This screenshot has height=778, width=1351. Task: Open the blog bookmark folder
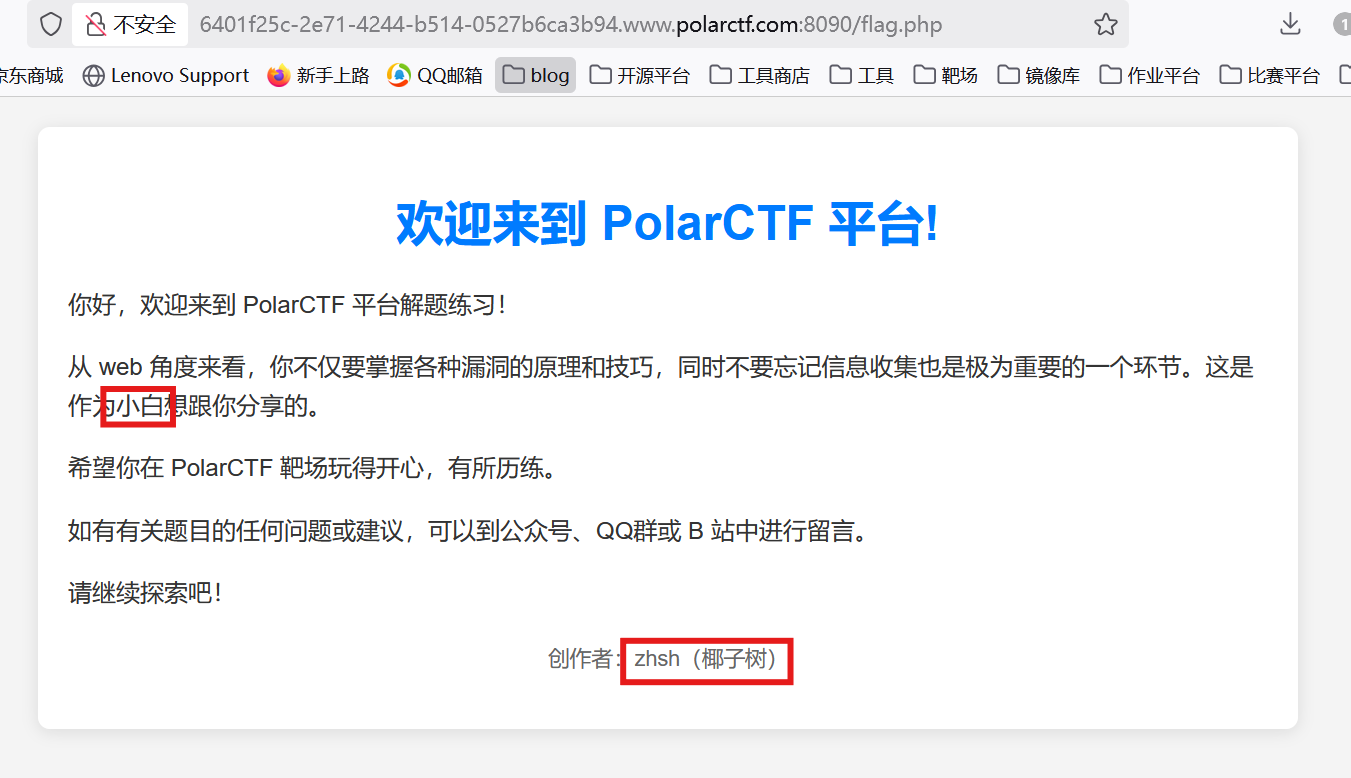(535, 75)
